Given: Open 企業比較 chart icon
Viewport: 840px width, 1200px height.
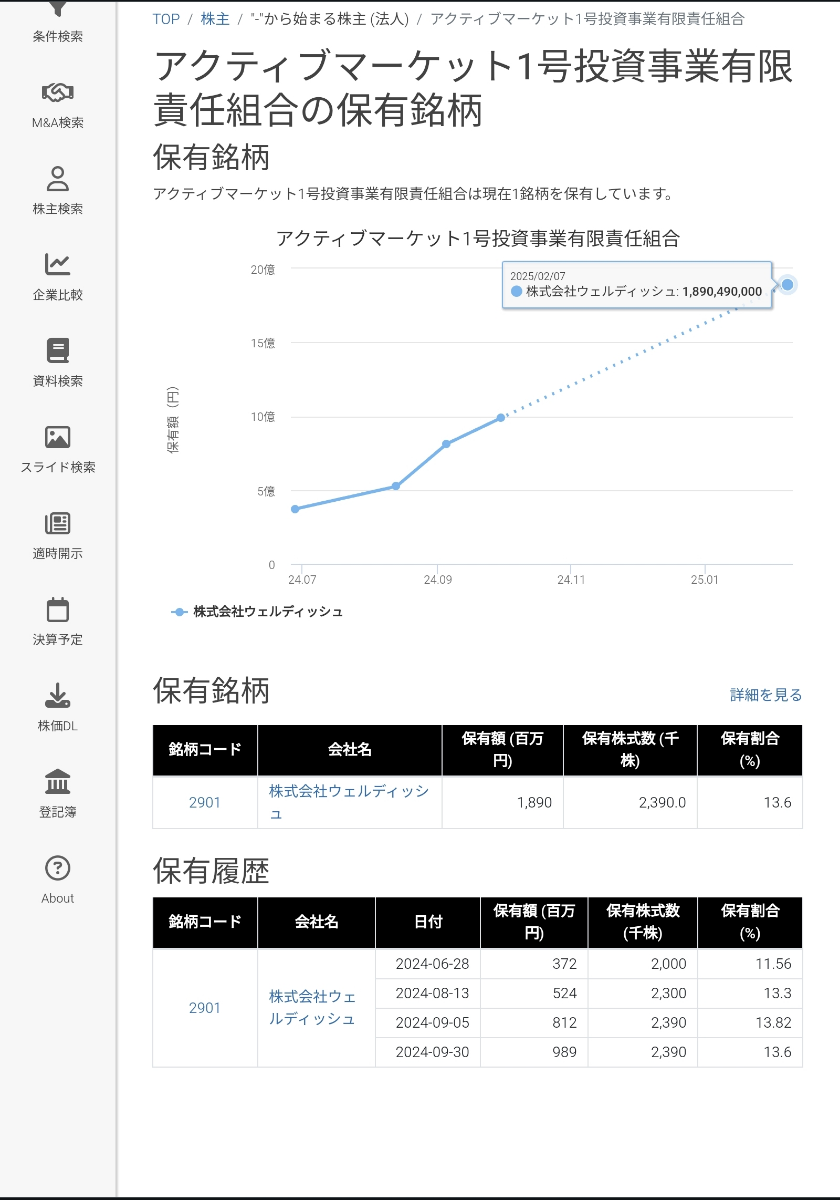Looking at the screenshot, I should (x=57, y=265).
